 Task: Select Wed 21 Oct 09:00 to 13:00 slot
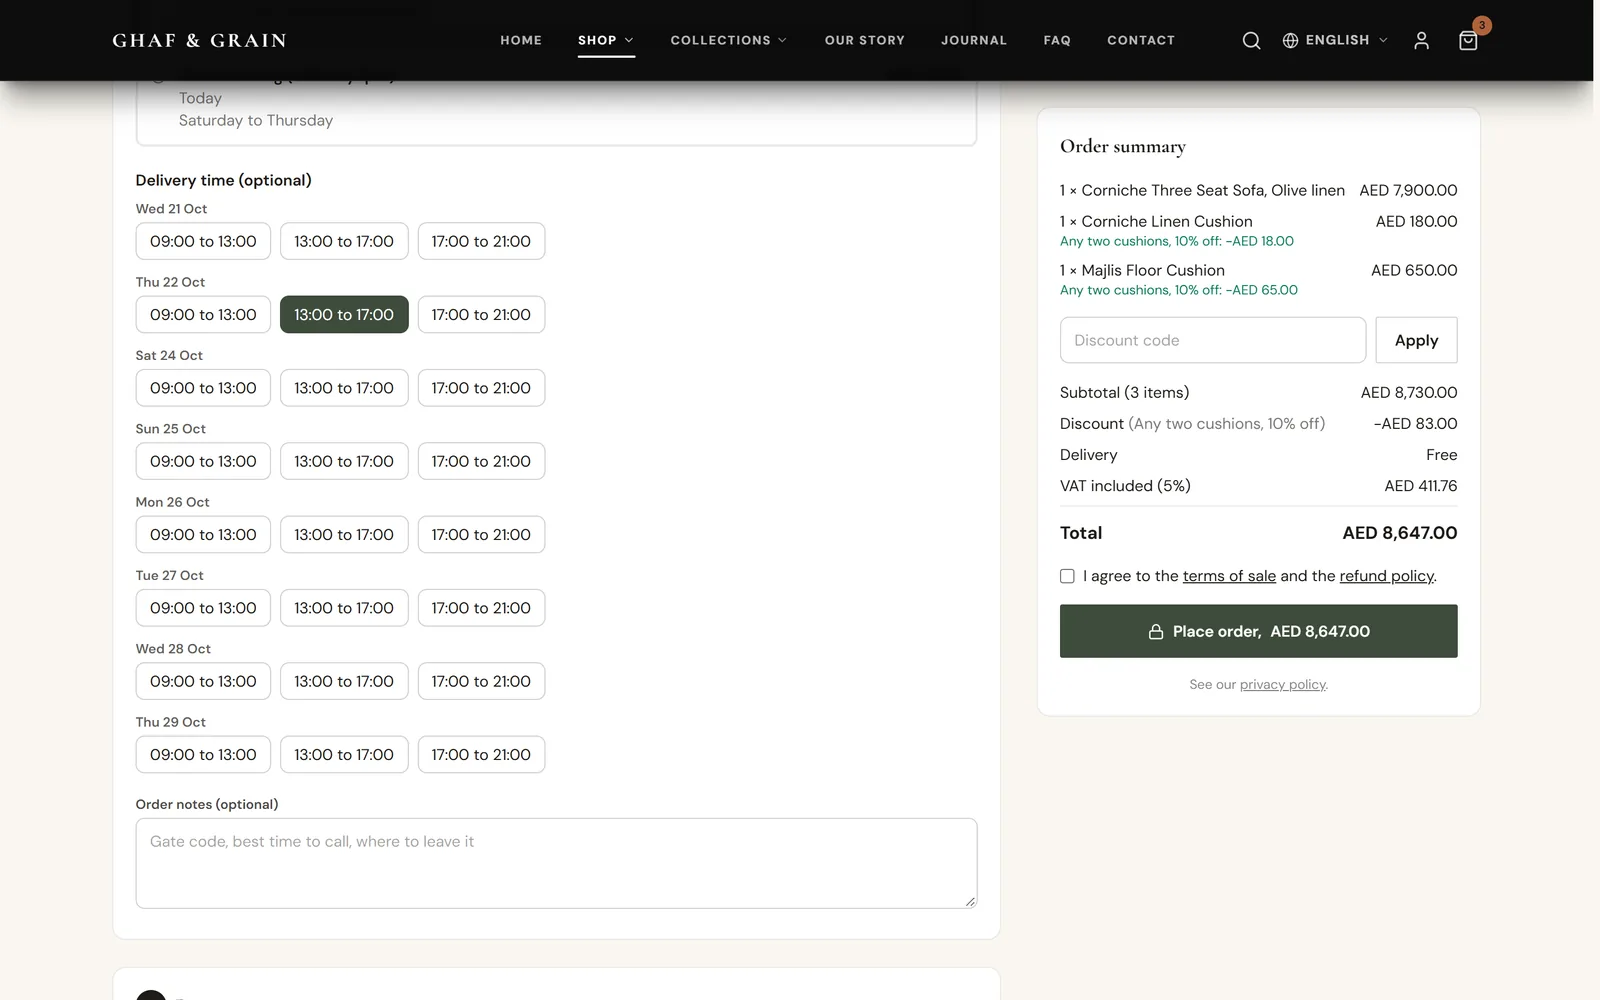(203, 241)
